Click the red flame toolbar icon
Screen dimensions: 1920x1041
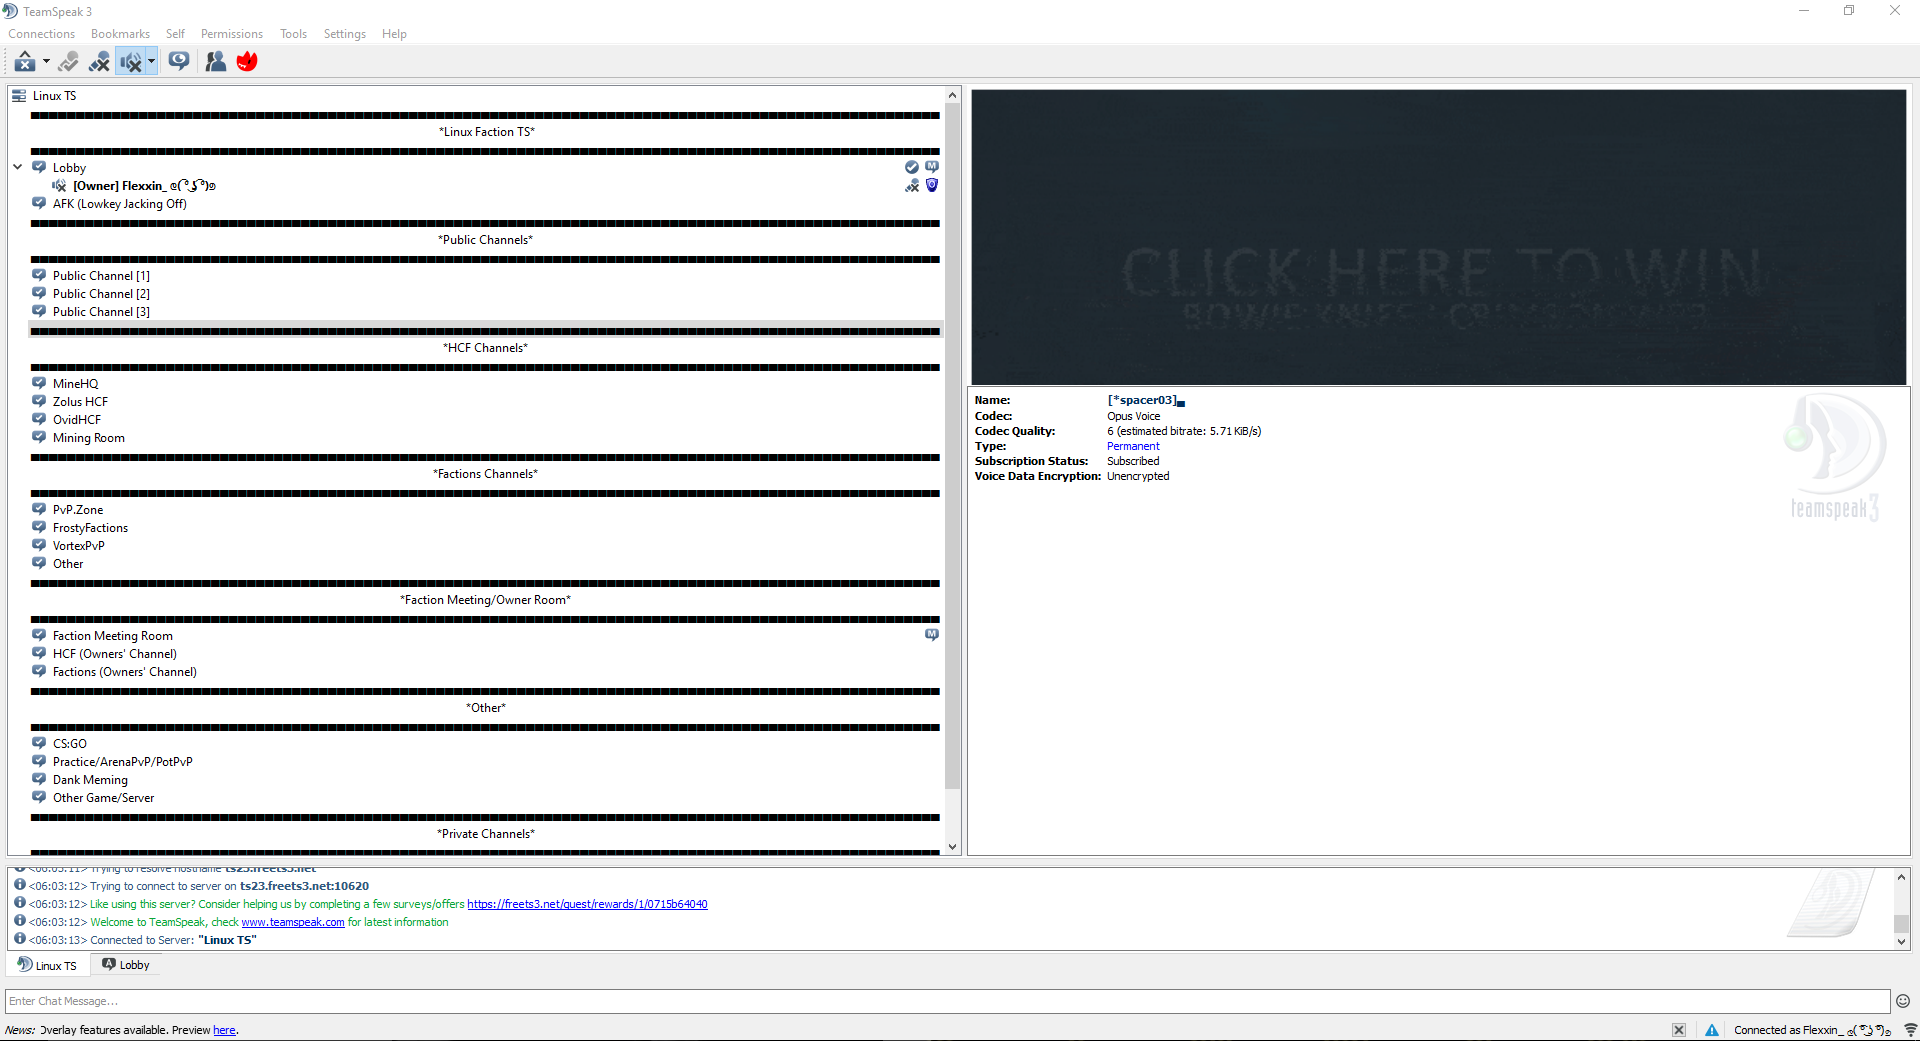(x=247, y=62)
